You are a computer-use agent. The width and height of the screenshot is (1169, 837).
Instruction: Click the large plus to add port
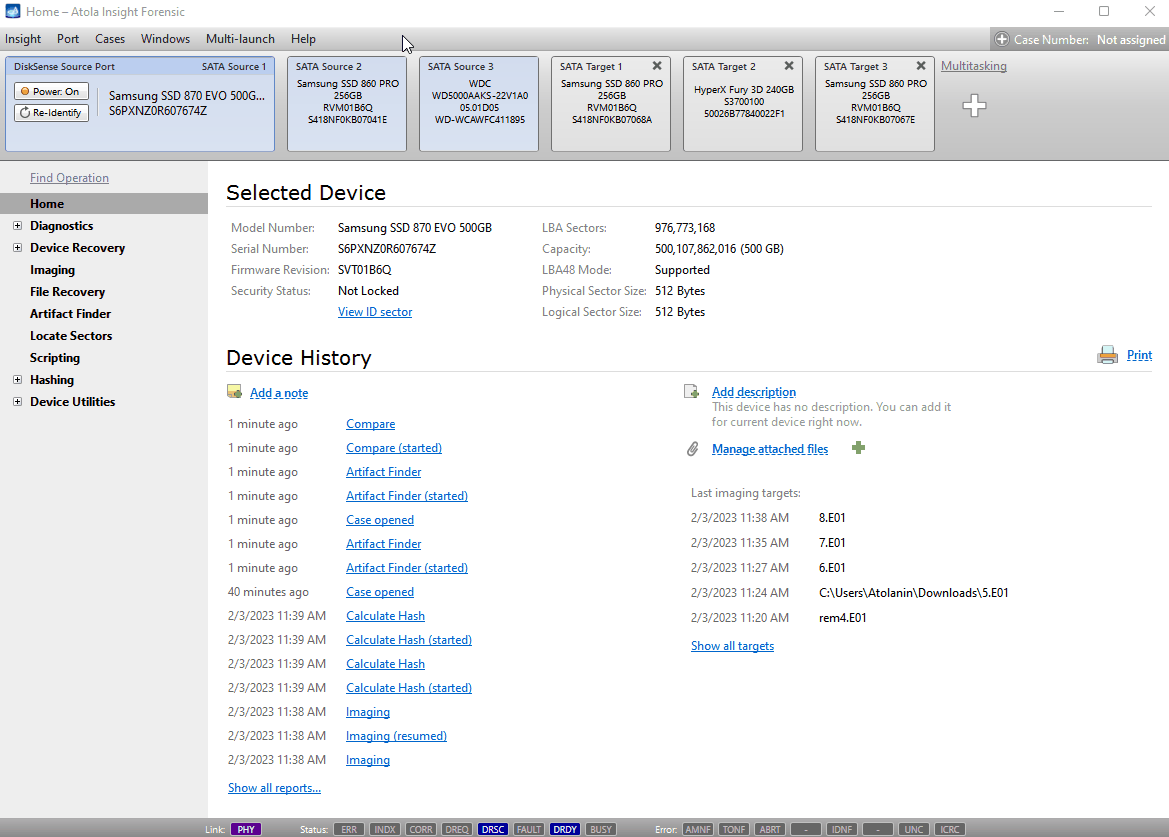click(974, 105)
